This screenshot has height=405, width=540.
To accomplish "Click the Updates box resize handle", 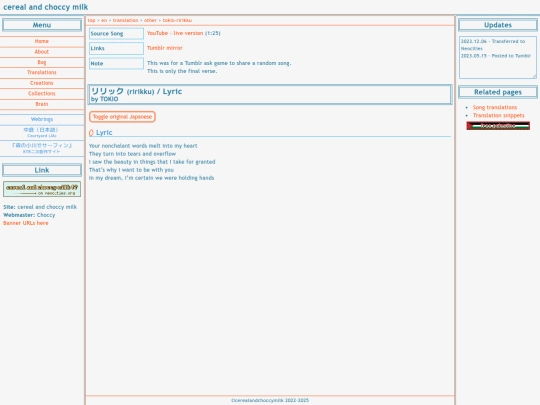I will click(x=534, y=76).
